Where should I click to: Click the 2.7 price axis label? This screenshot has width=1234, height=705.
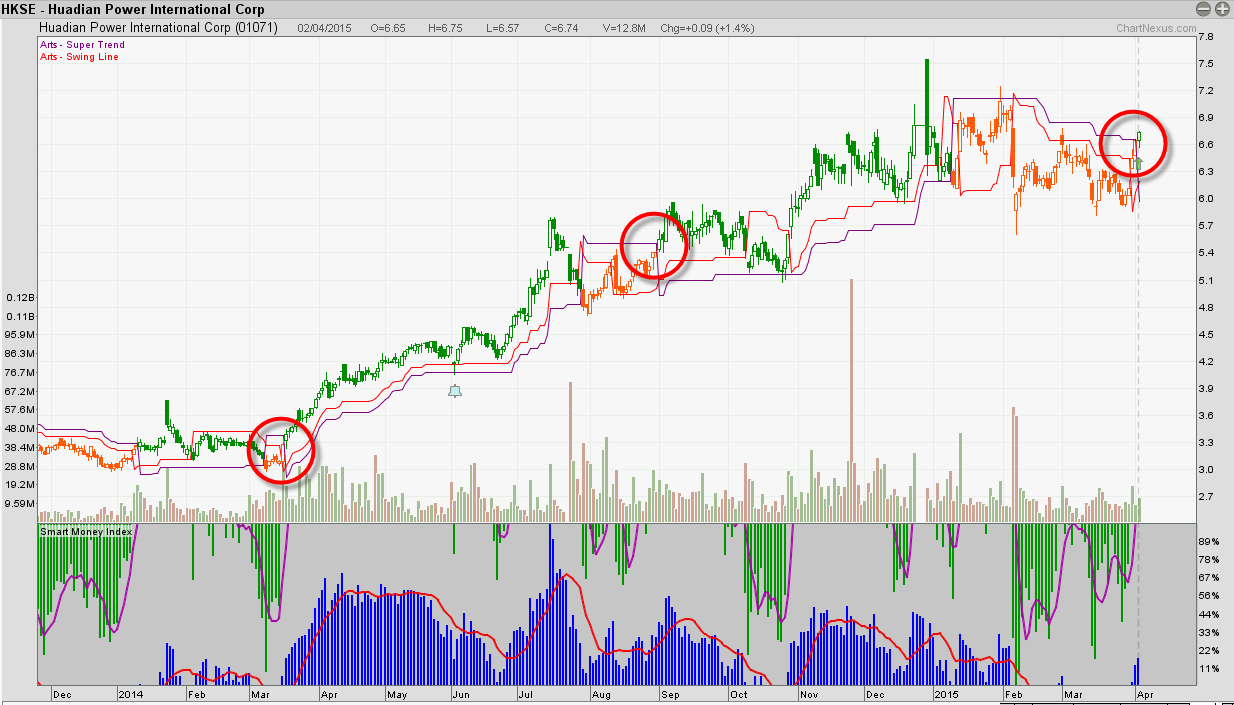coord(1205,497)
